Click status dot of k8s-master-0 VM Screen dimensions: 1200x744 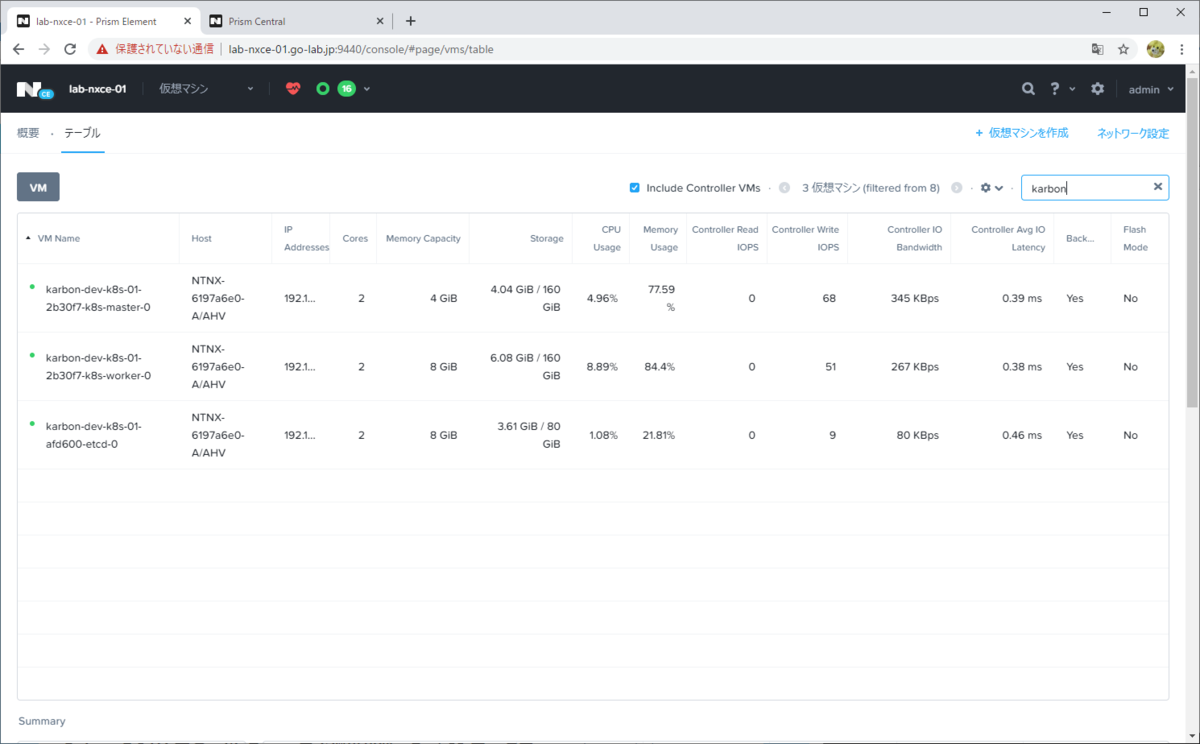point(32,287)
